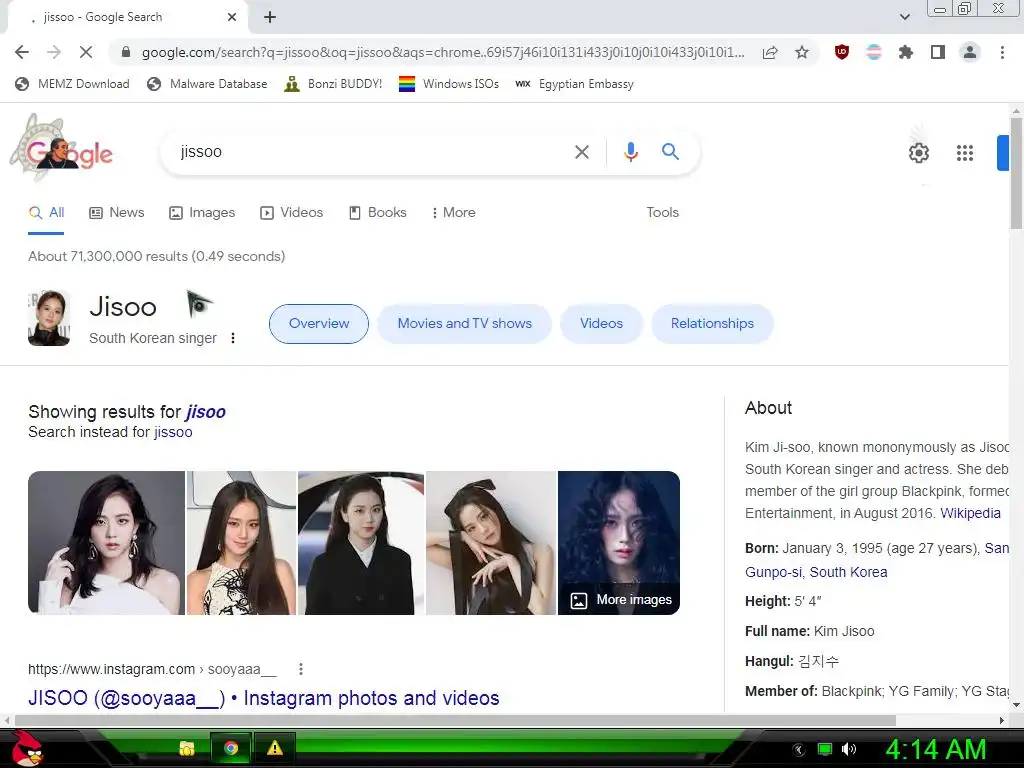Go back with the browser back arrow
The height and width of the screenshot is (768, 1024).
point(22,52)
